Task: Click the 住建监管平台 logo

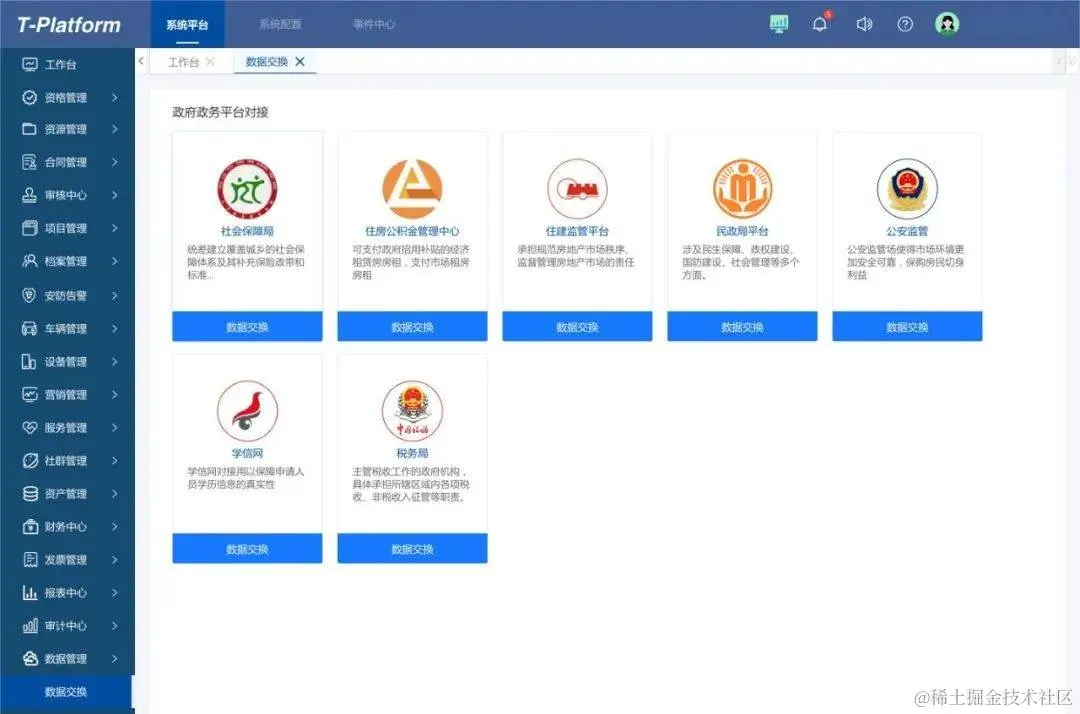Action: [577, 189]
